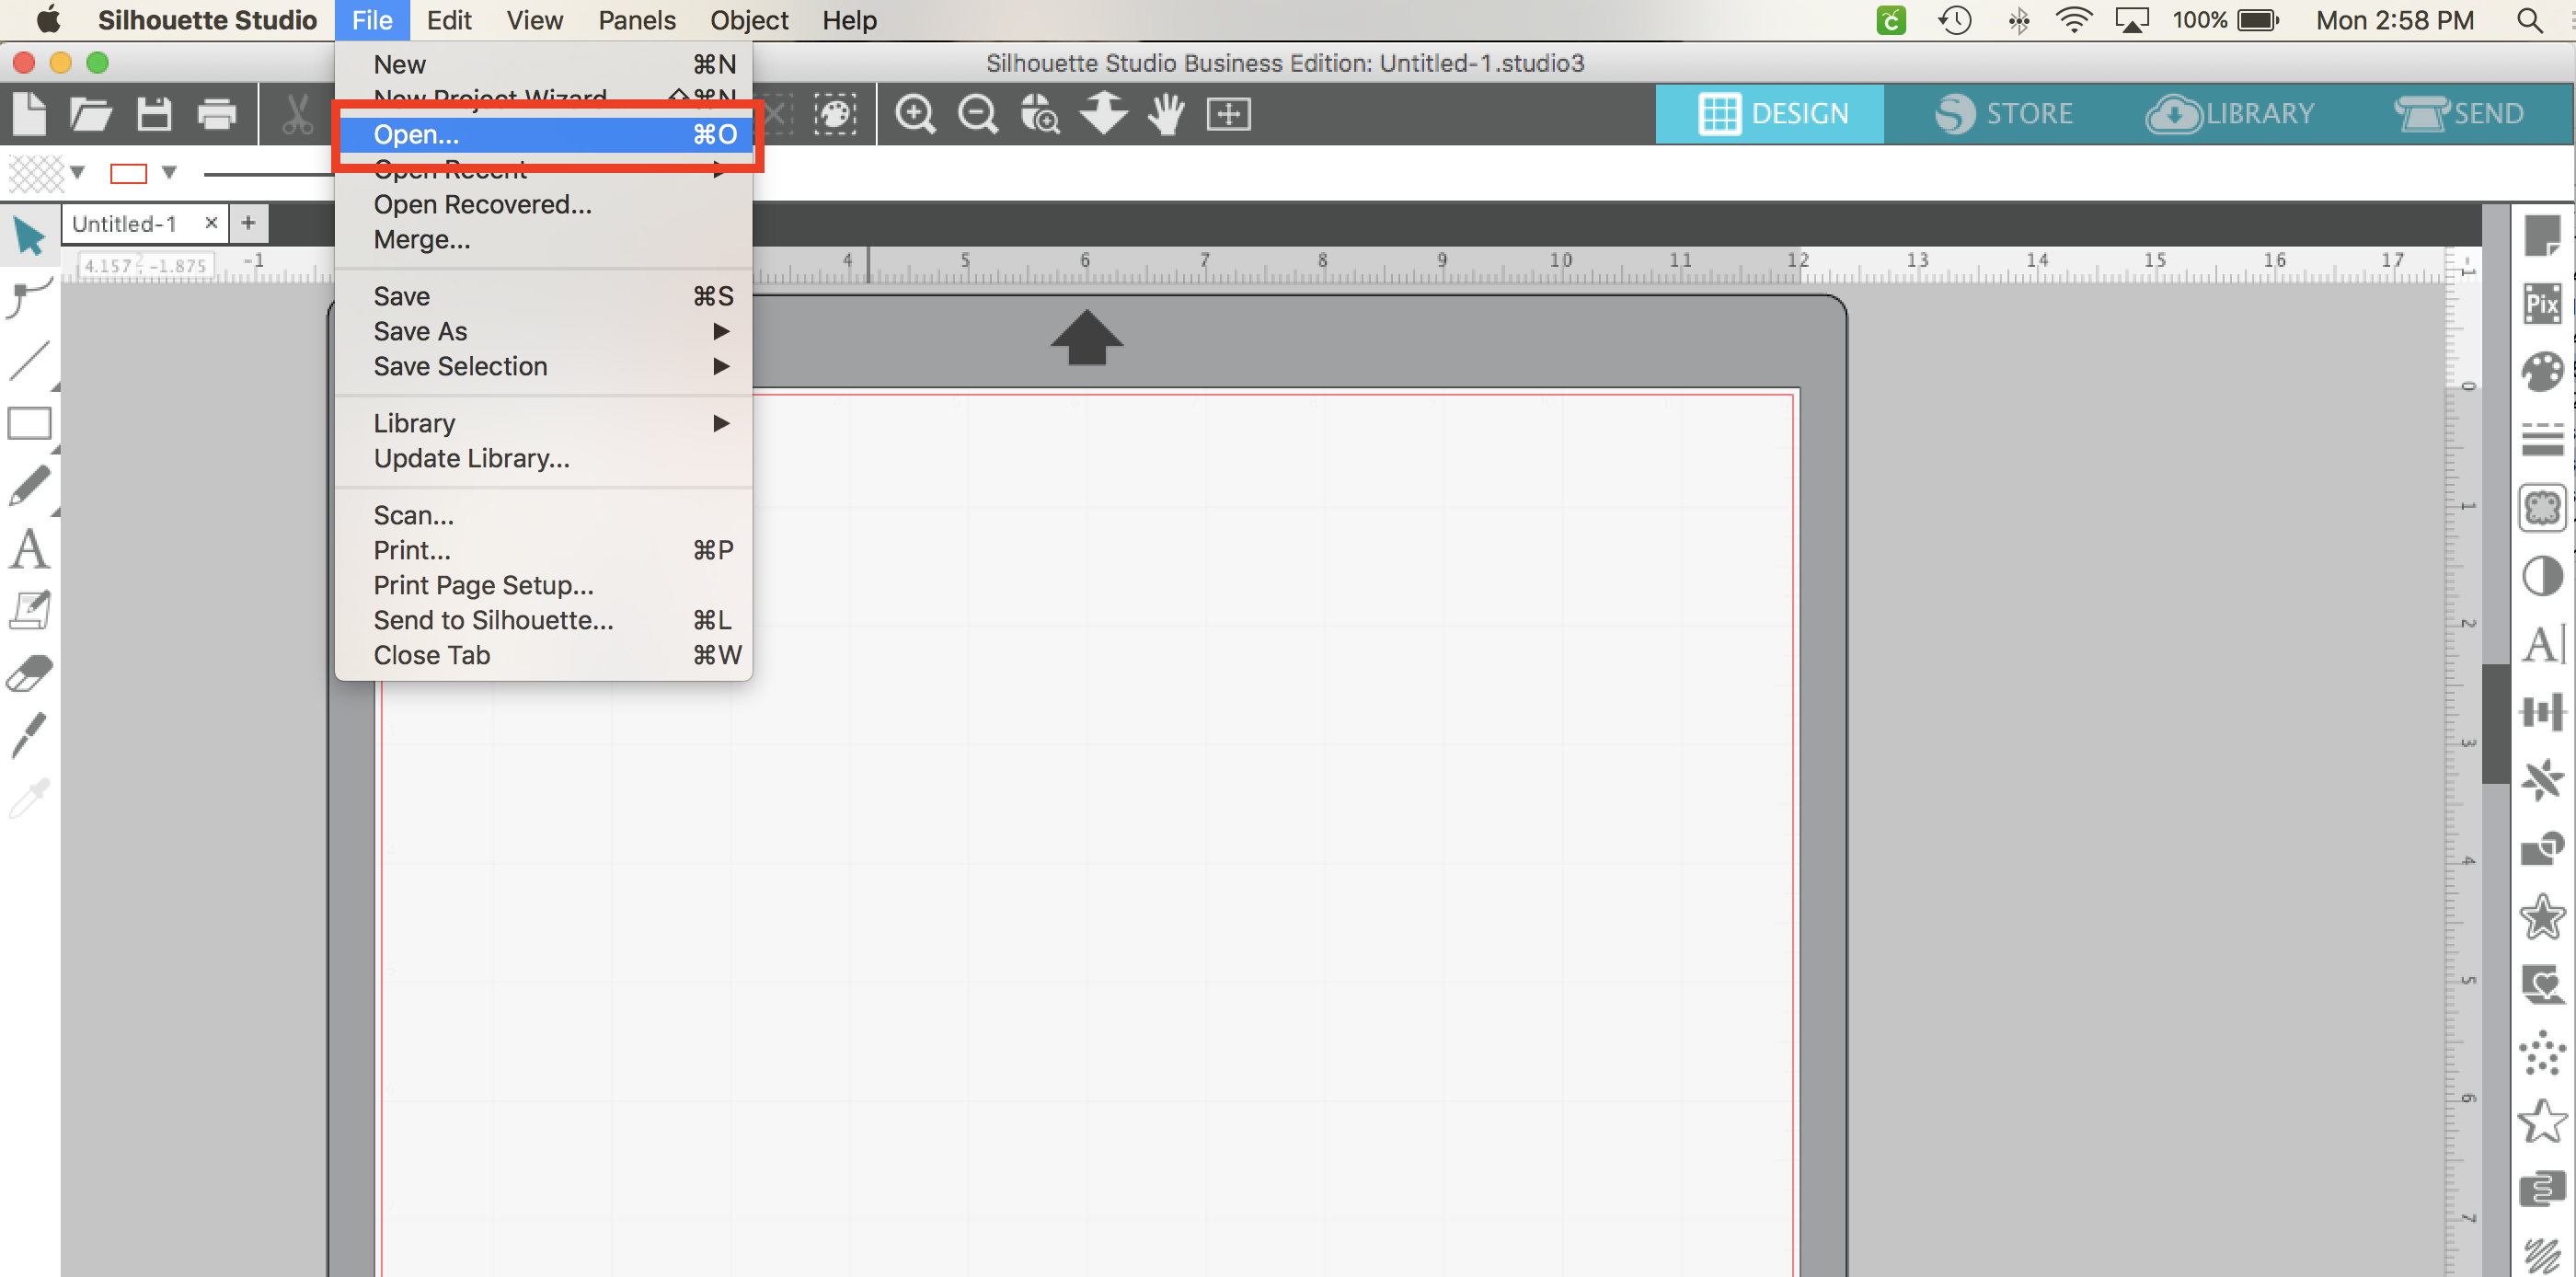Select the Eraser tool
This screenshot has height=1277, width=2576.
(29, 673)
